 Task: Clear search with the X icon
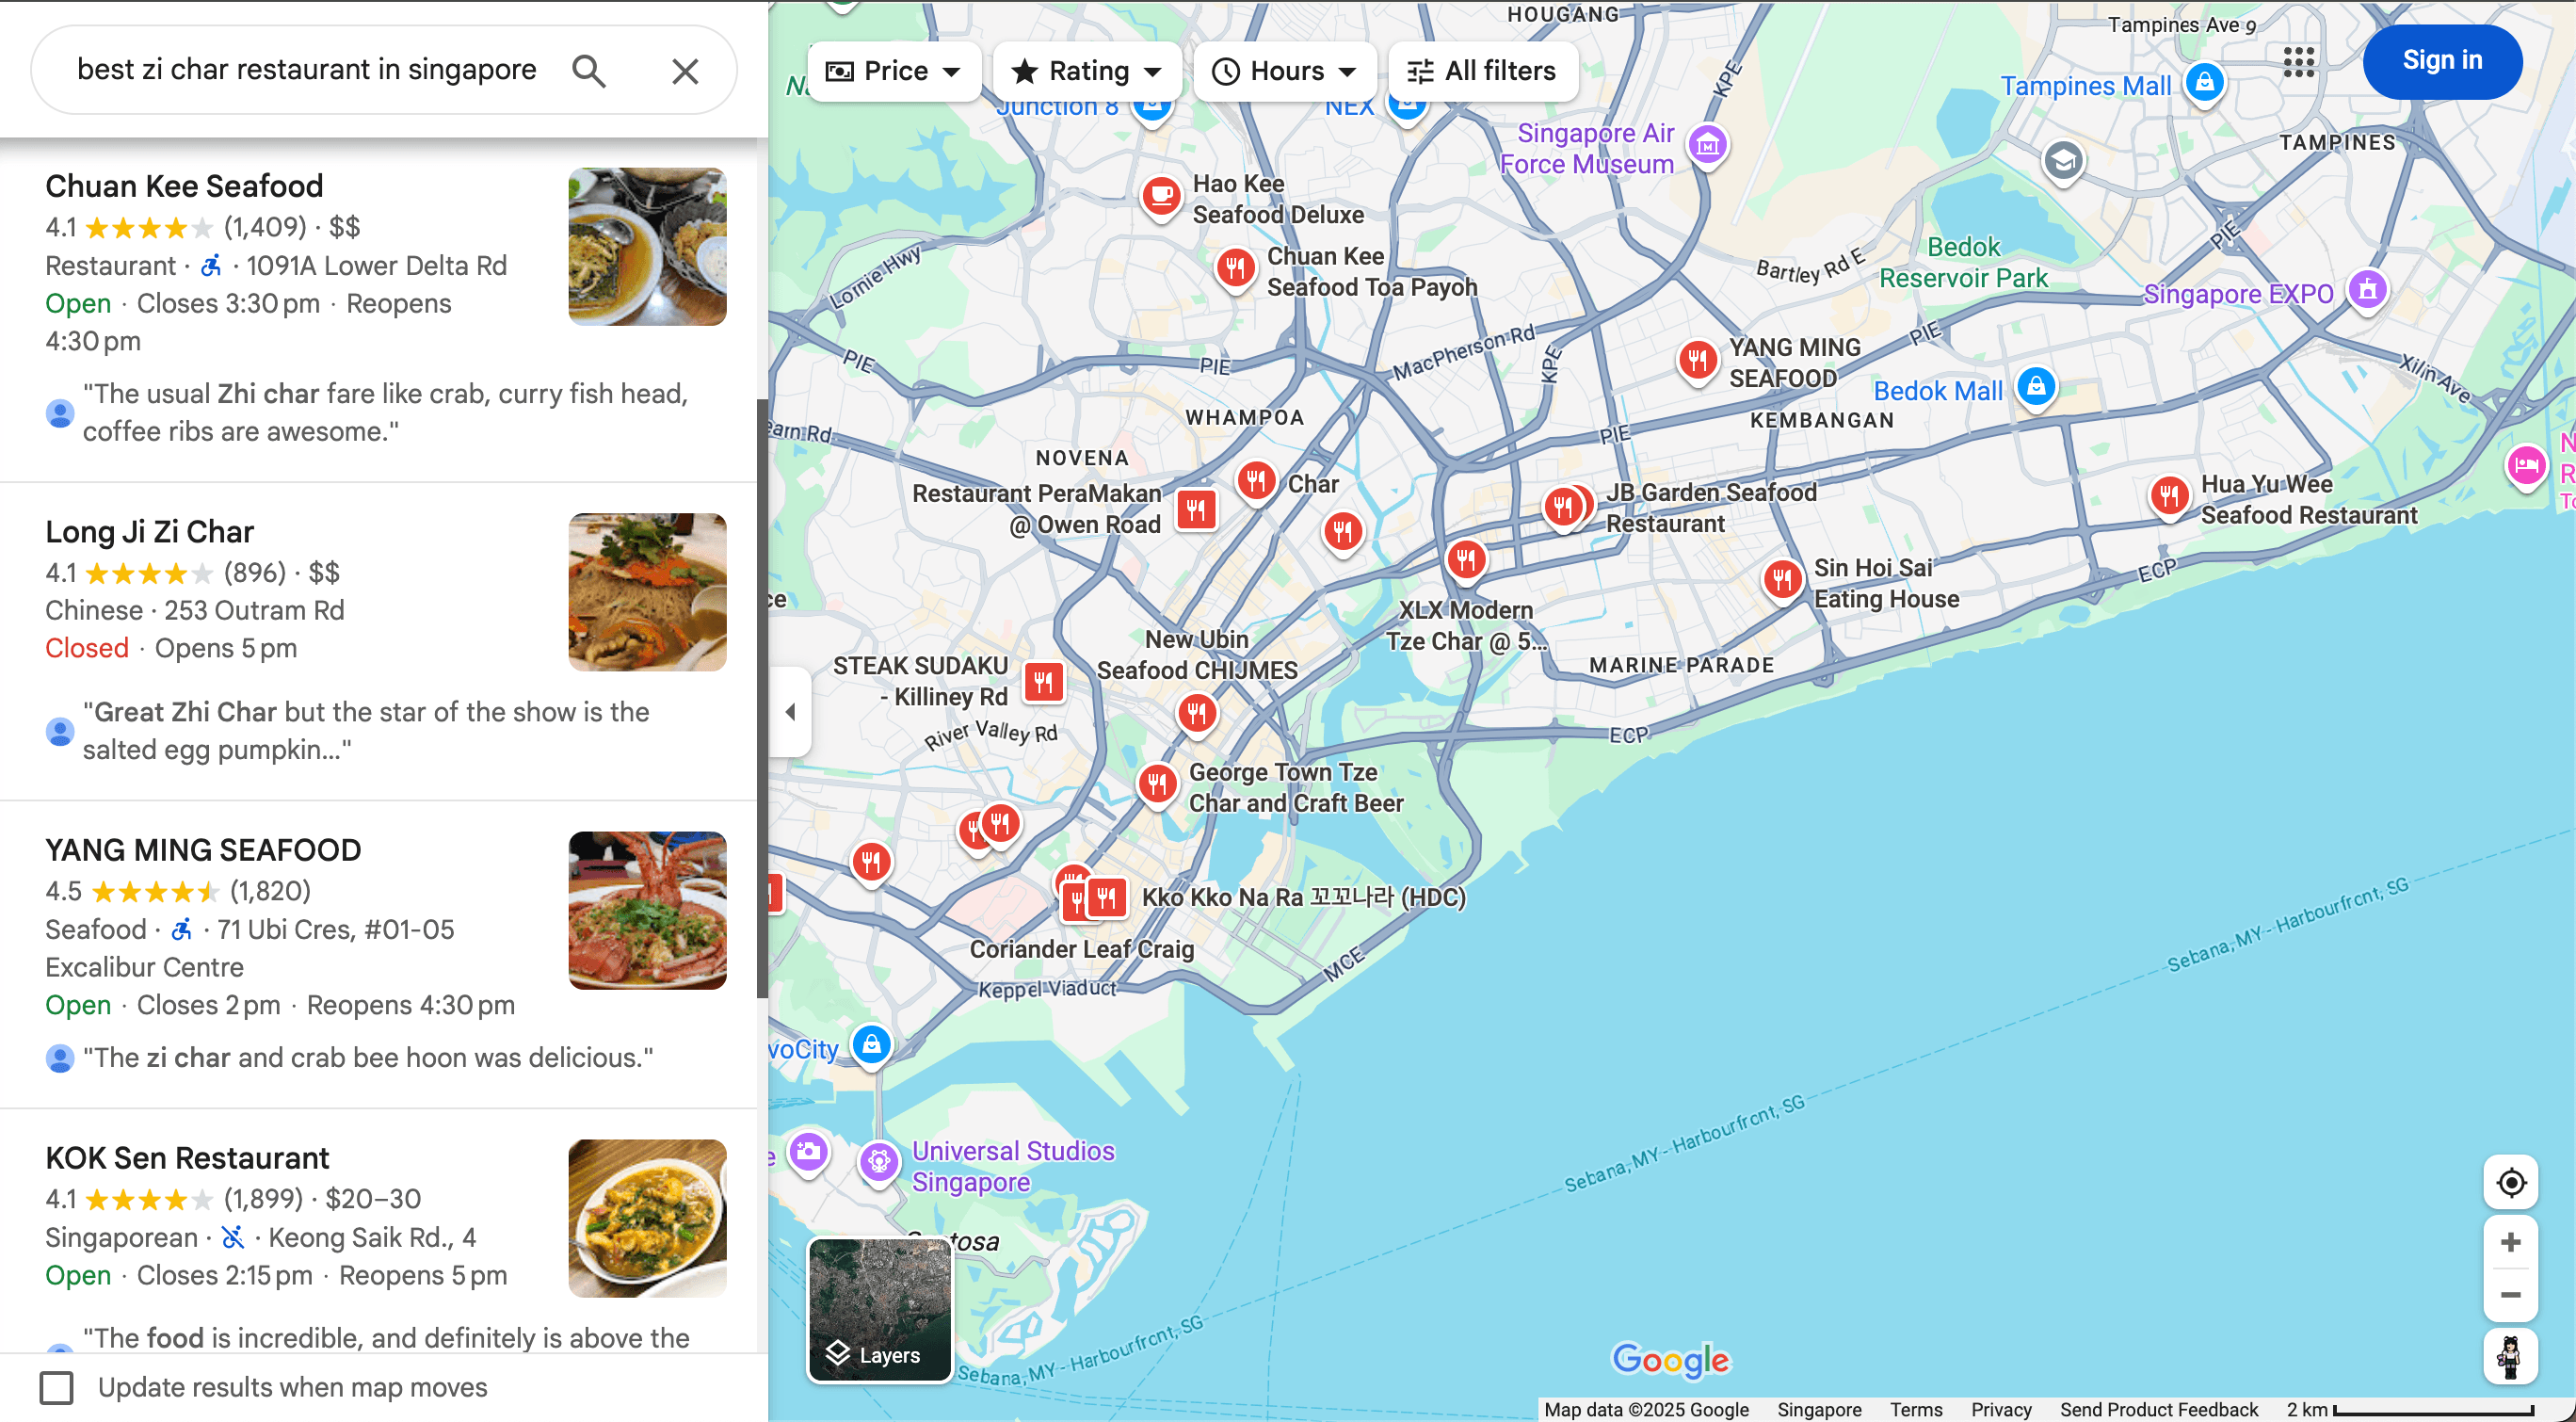click(x=685, y=71)
